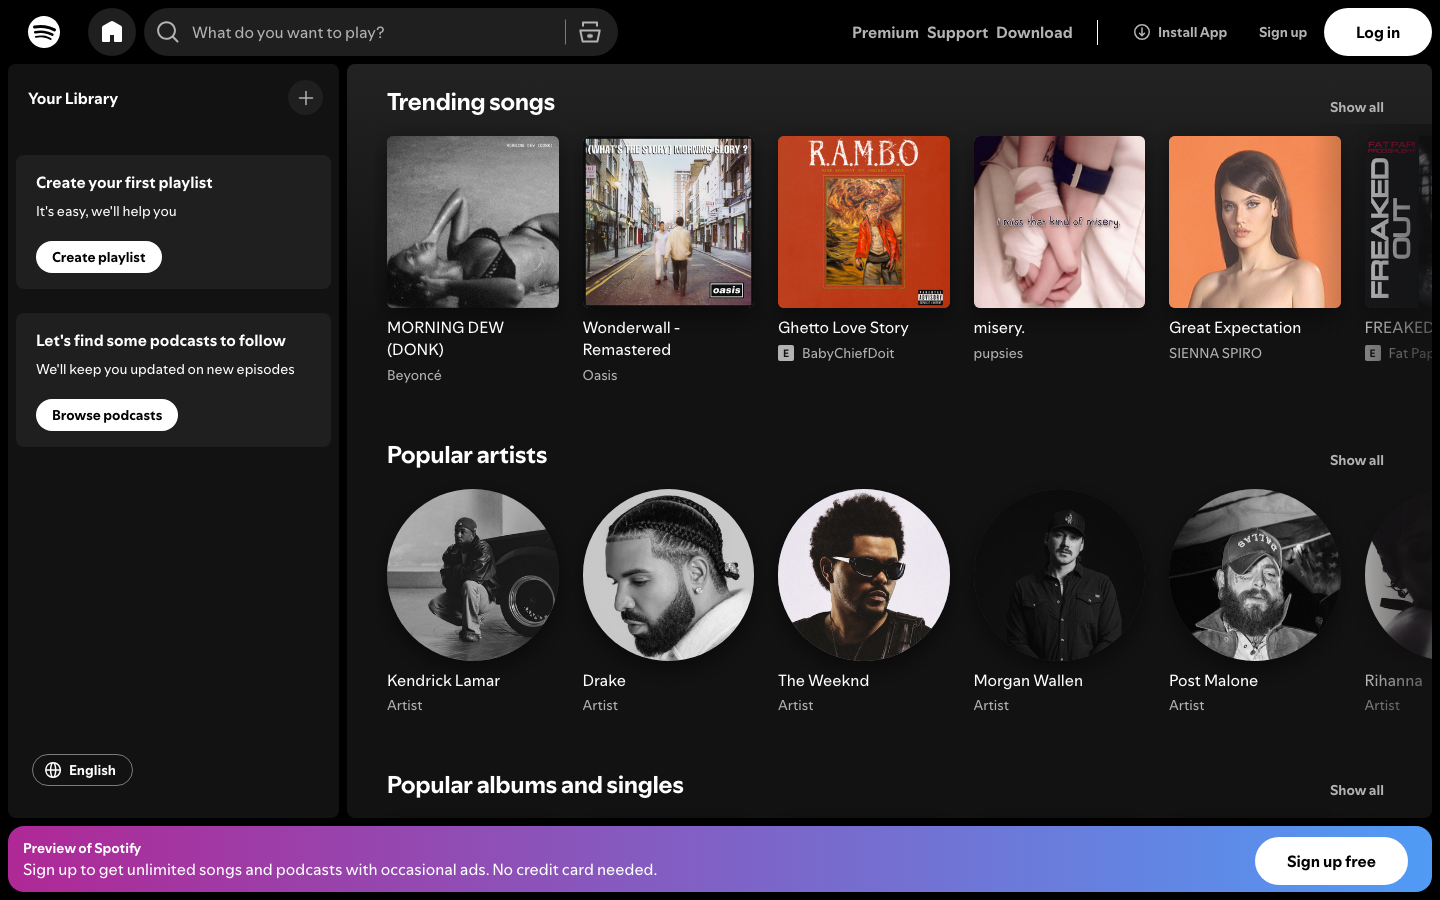
Task: Click pupsies artist name
Action: click(x=998, y=353)
